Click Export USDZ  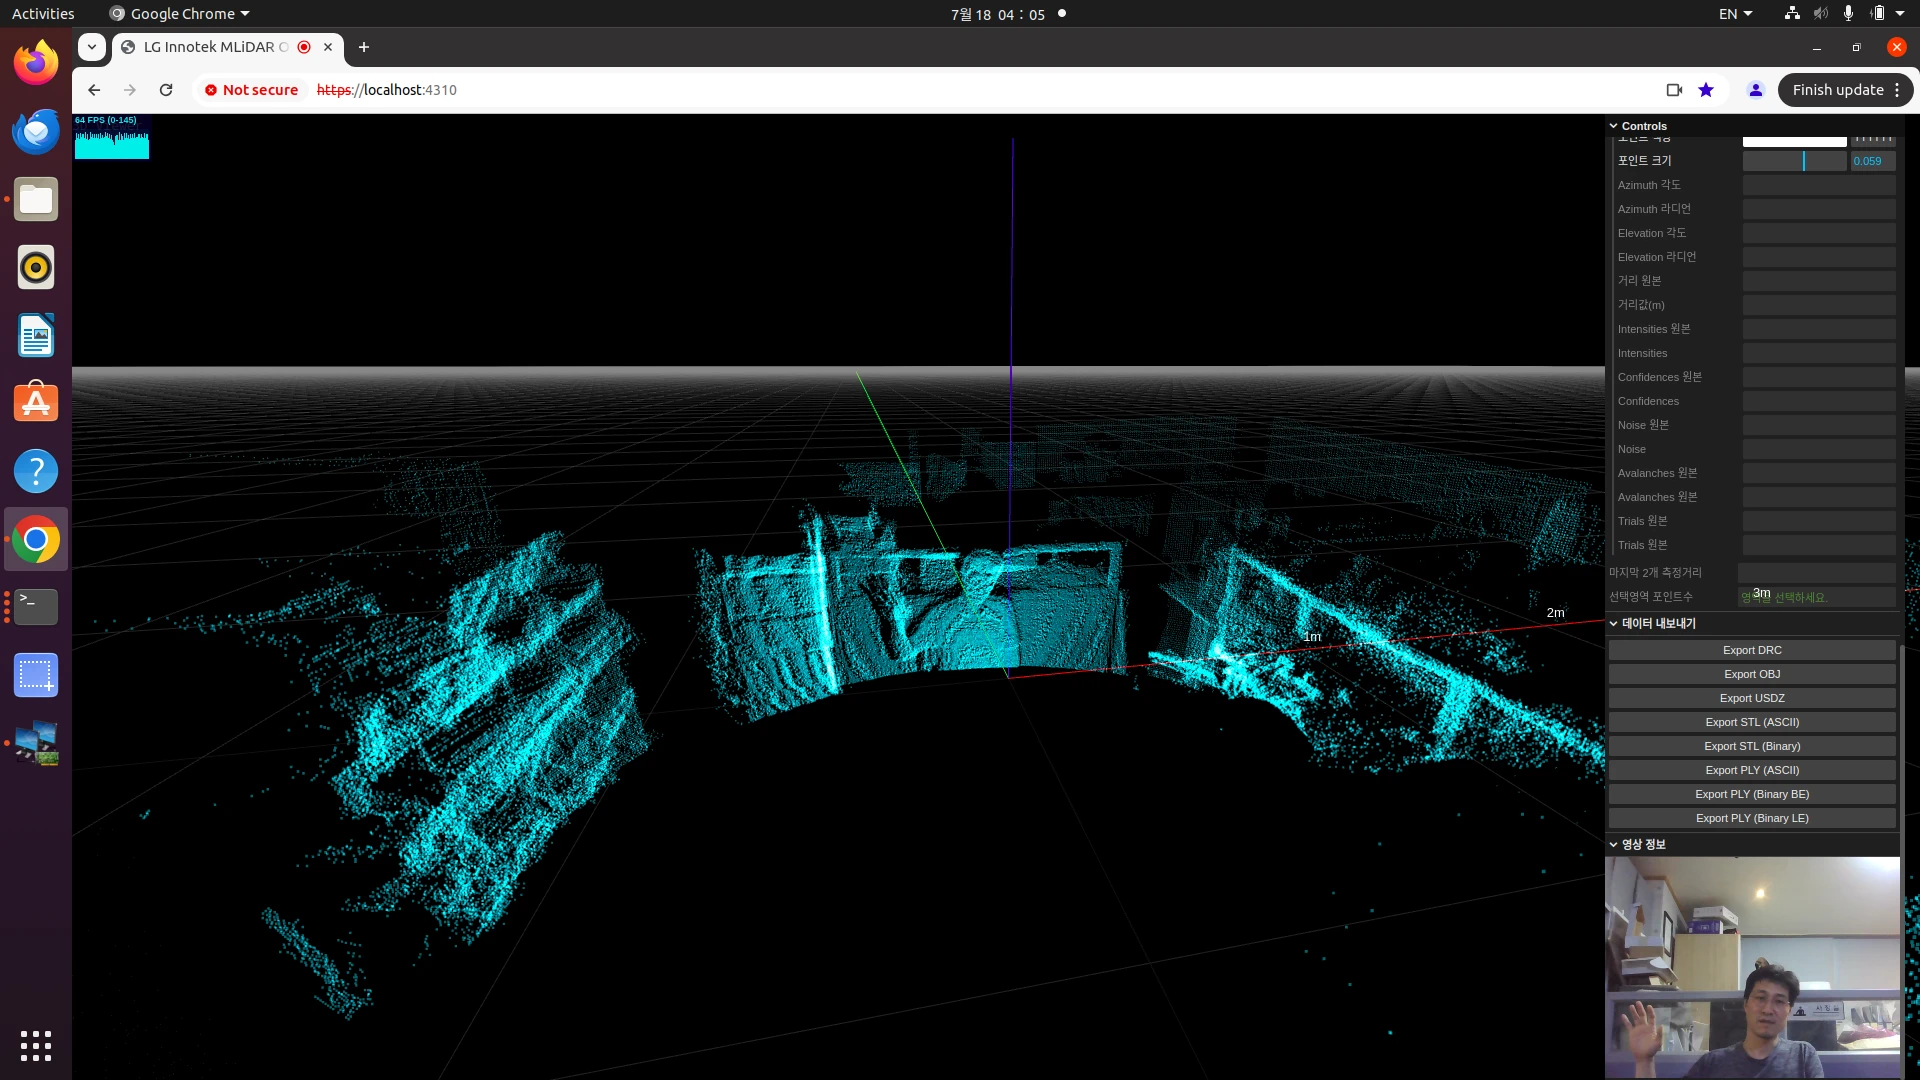(1752, 698)
